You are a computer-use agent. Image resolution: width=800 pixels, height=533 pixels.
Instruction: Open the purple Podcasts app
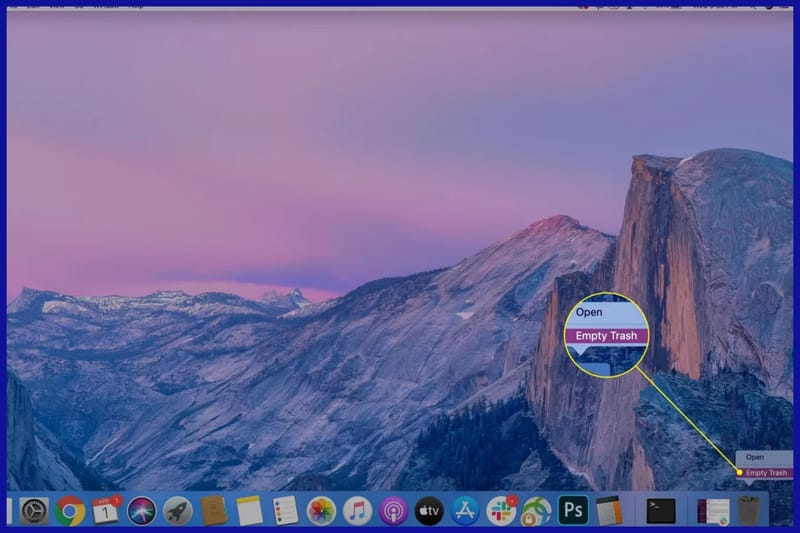[x=393, y=511]
